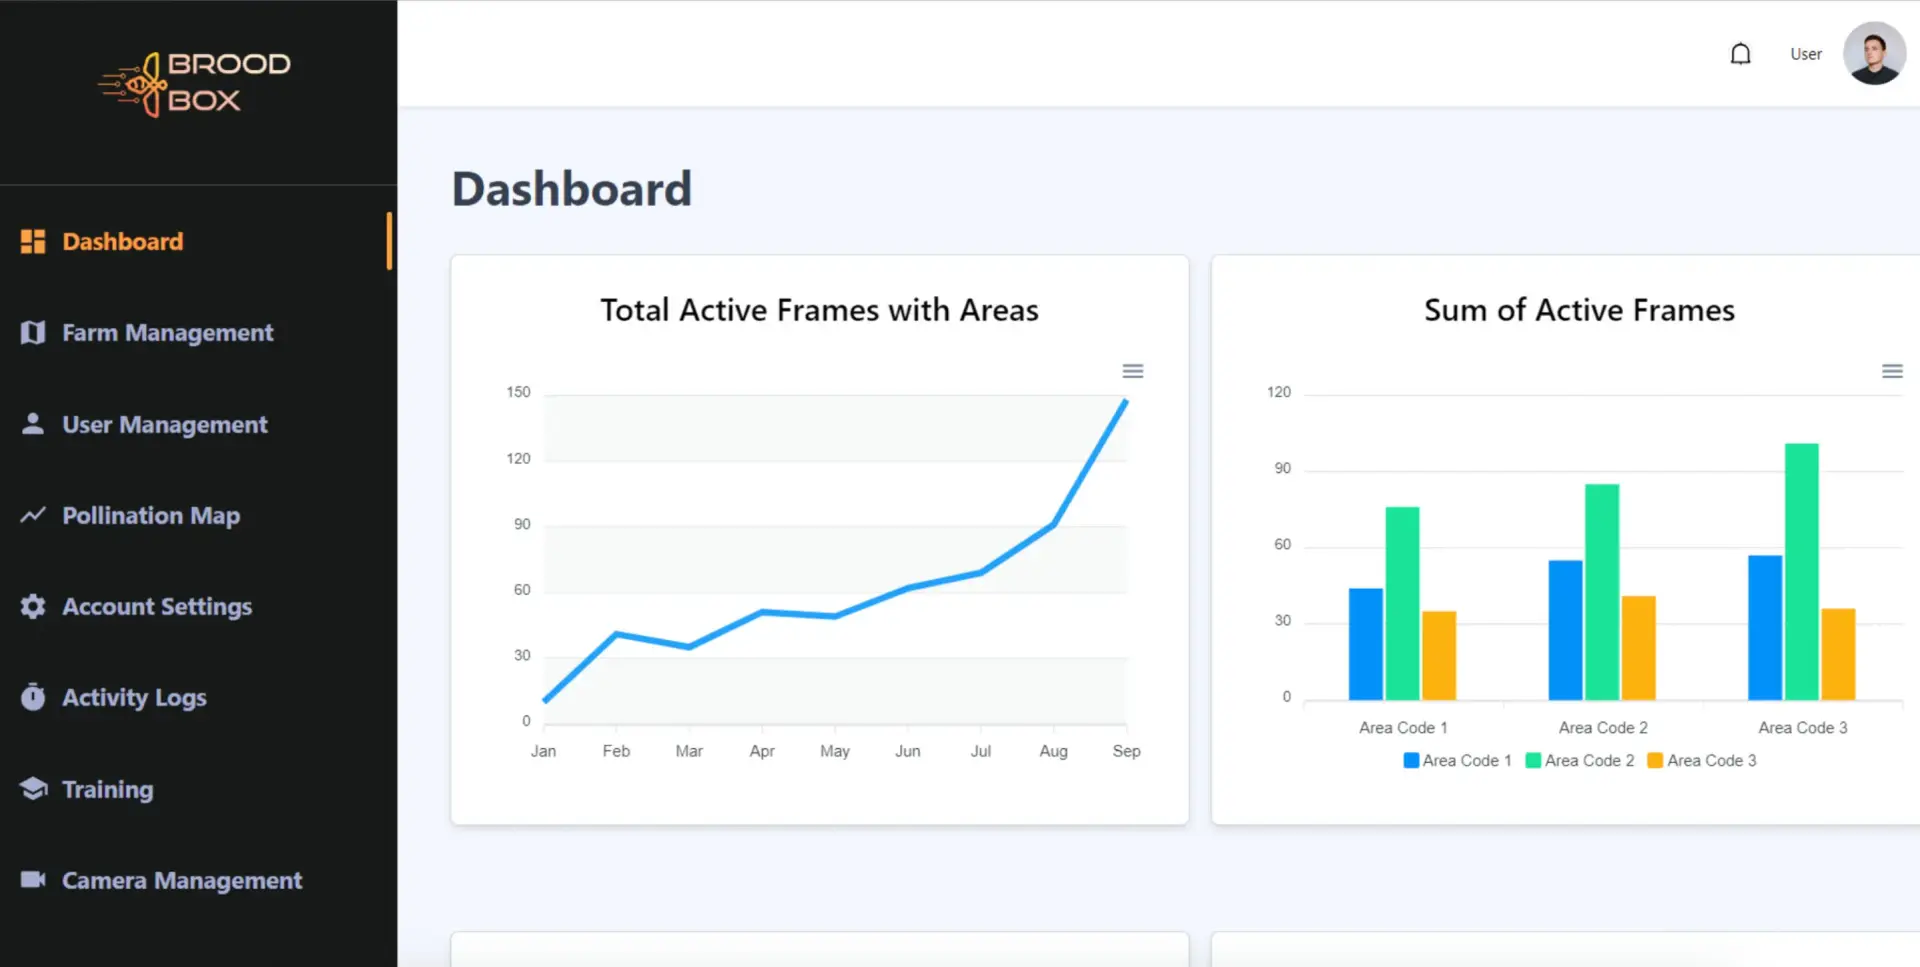Open the Total Active Frames chart menu

coord(1132,371)
